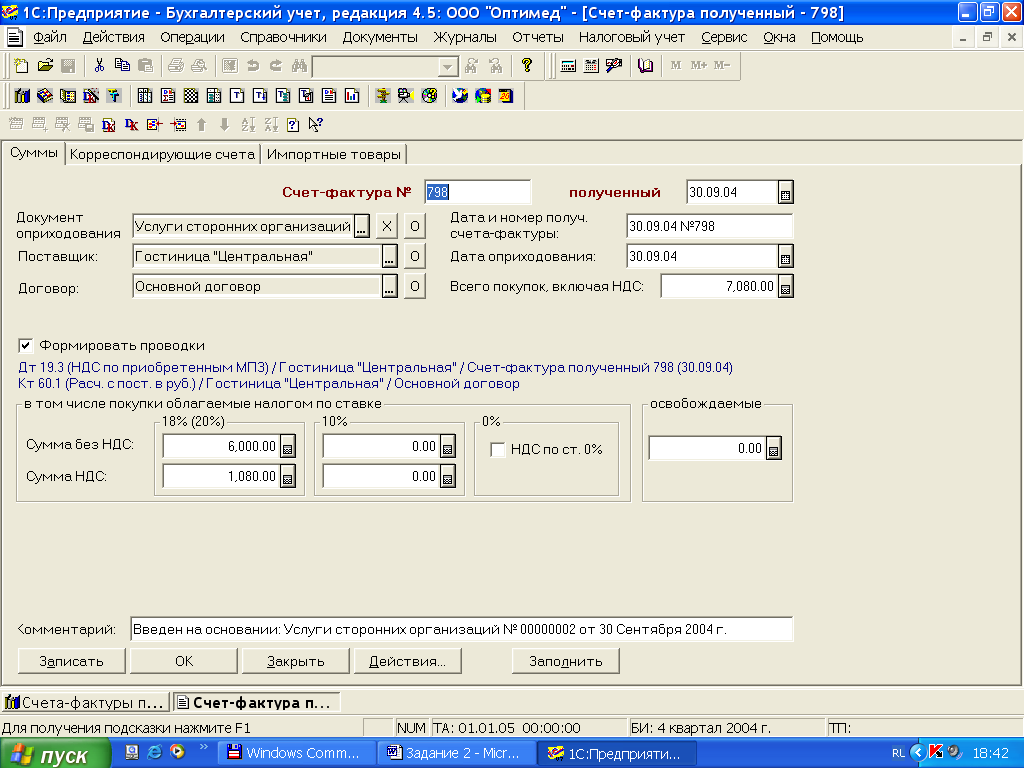This screenshot has height=768, width=1024.
Task: Click the Open folder toolbar icon
Action: (45, 65)
